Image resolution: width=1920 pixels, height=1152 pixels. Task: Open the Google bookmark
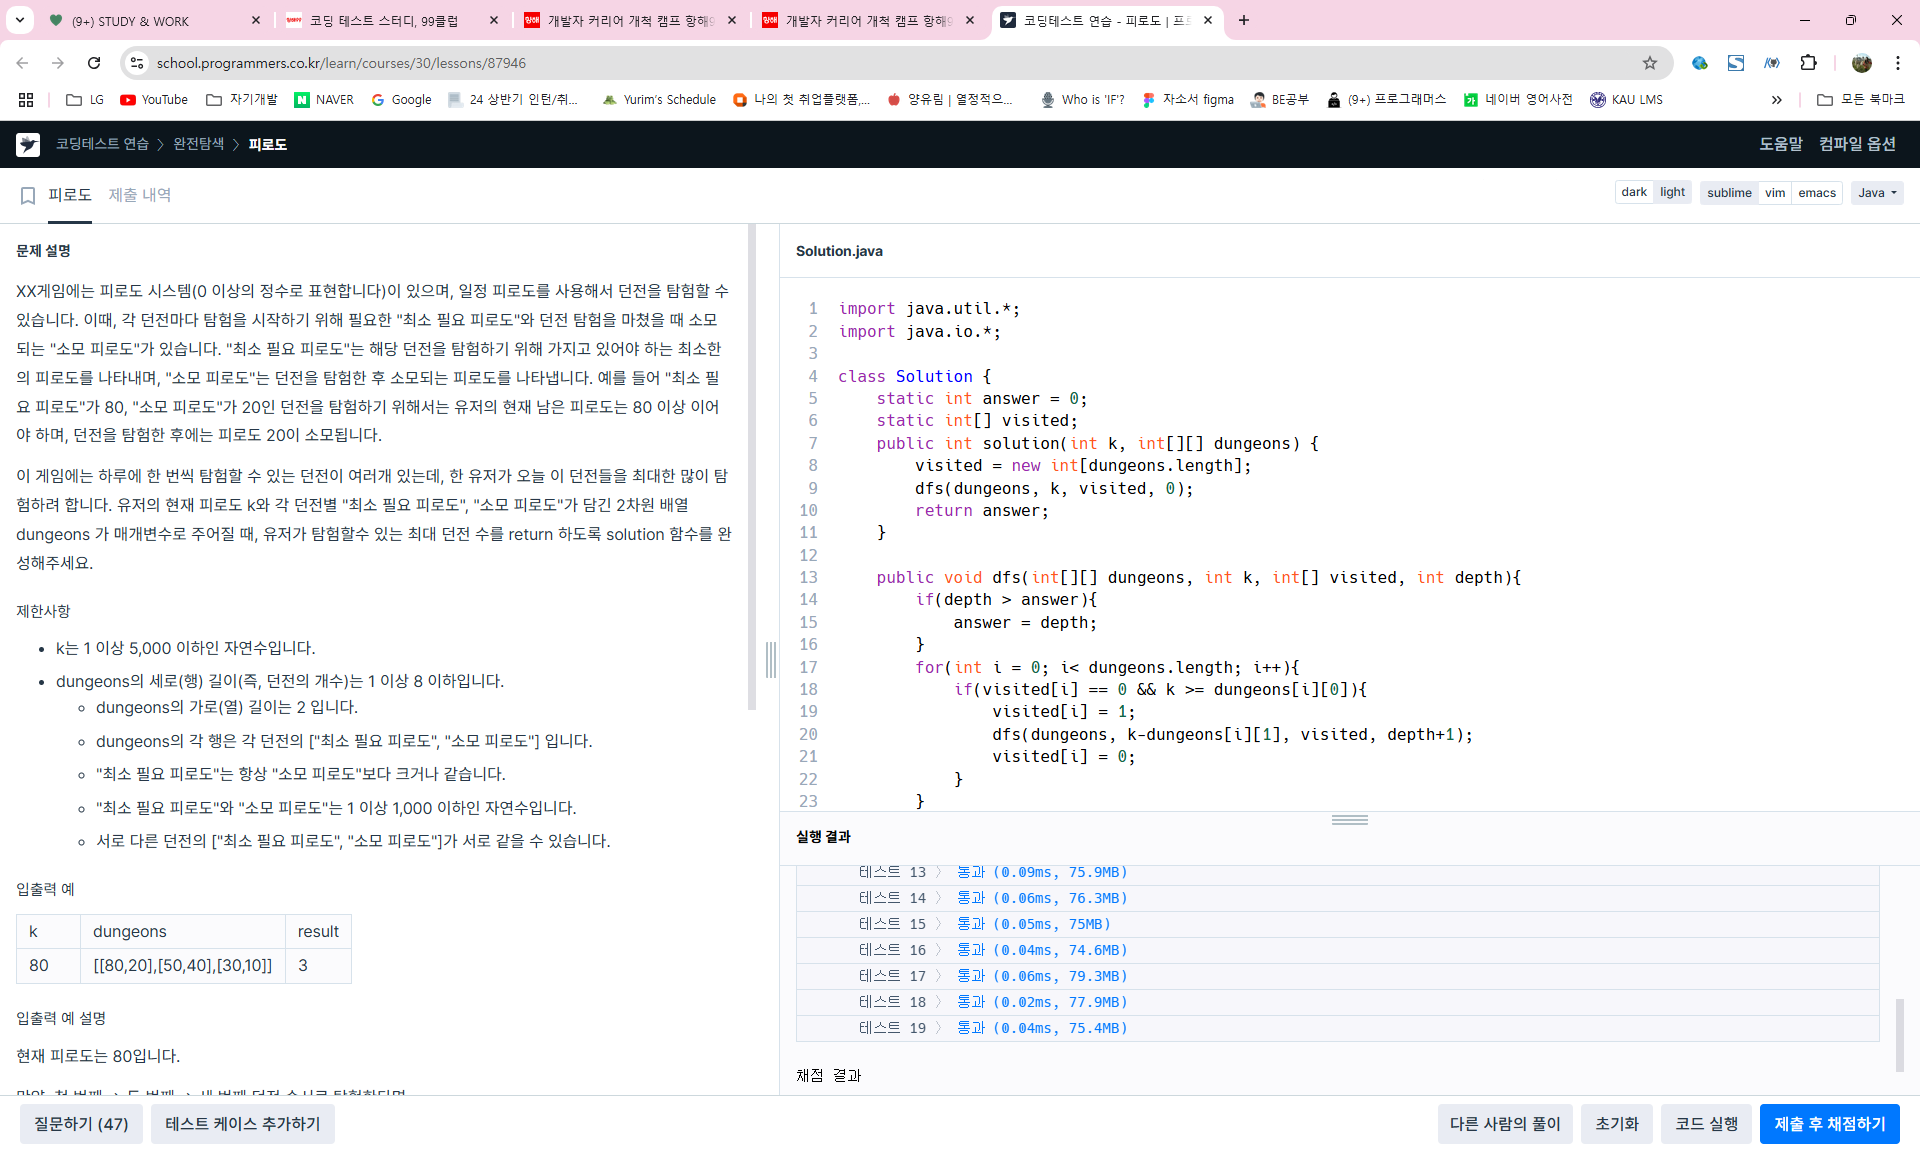pyautogui.click(x=401, y=100)
